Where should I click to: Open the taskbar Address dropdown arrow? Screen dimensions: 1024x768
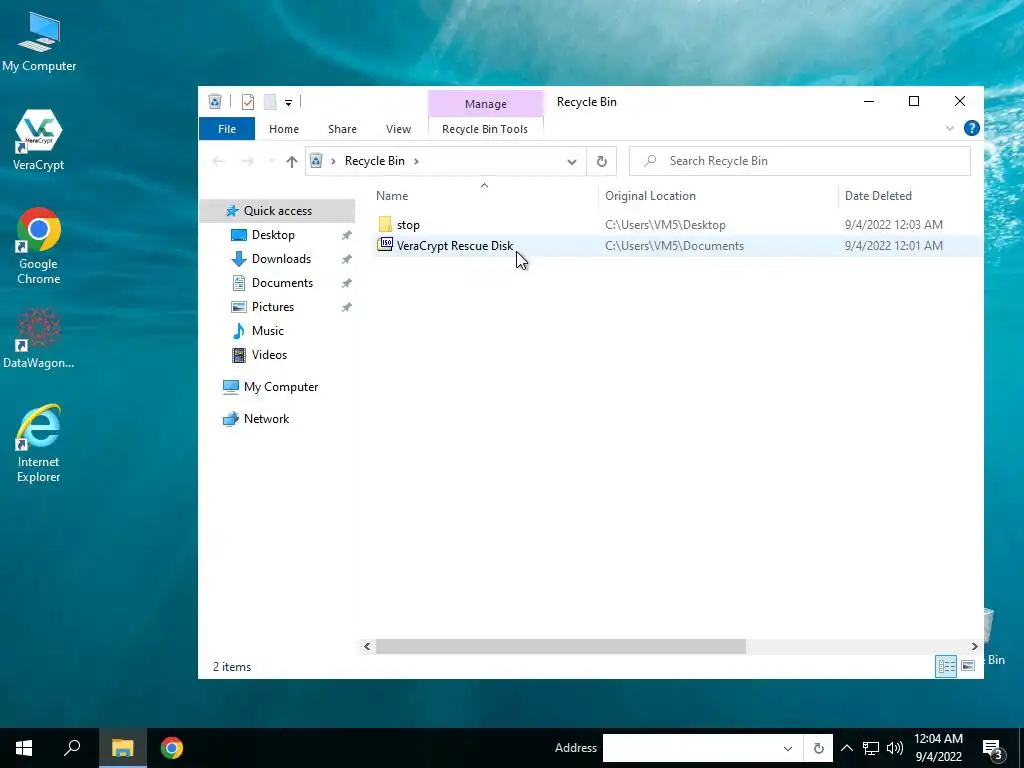(788, 748)
